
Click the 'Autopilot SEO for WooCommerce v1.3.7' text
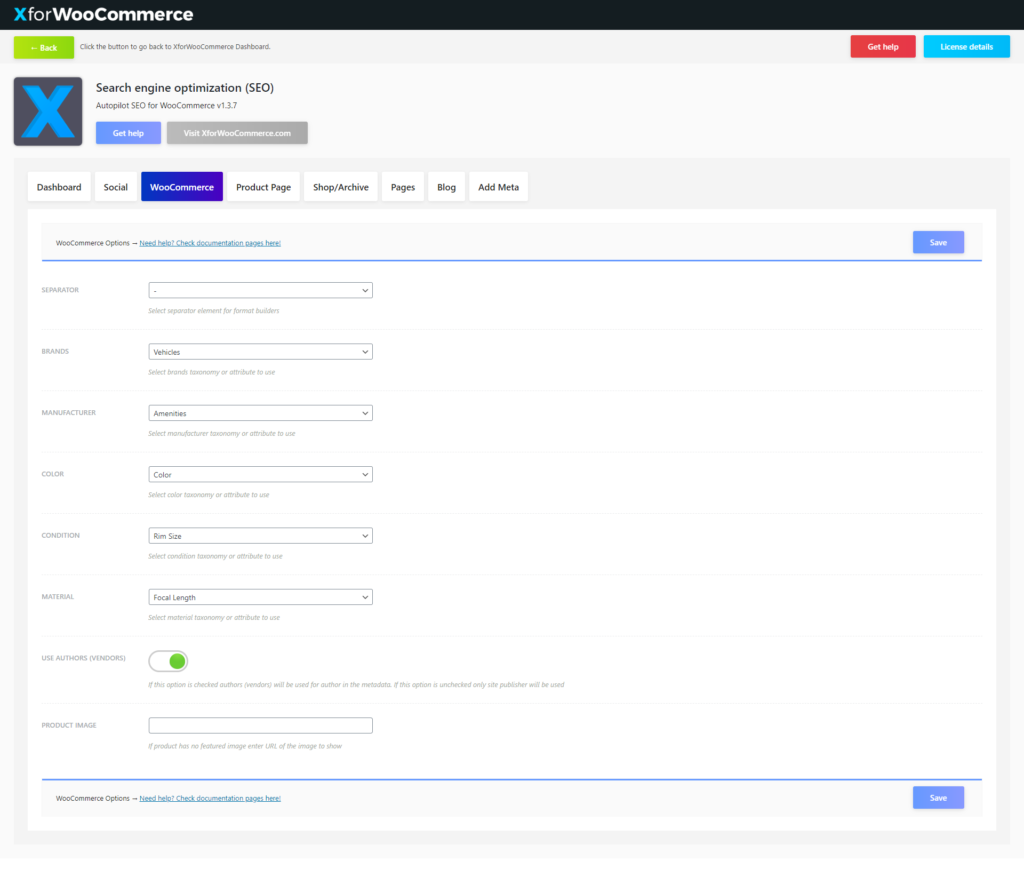[x=167, y=105]
